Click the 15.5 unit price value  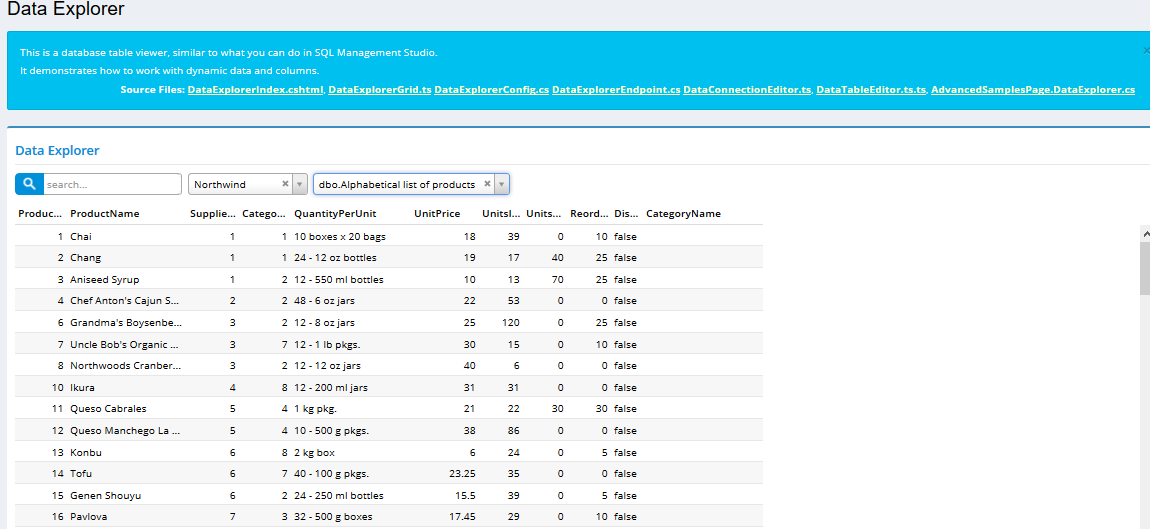coord(465,495)
